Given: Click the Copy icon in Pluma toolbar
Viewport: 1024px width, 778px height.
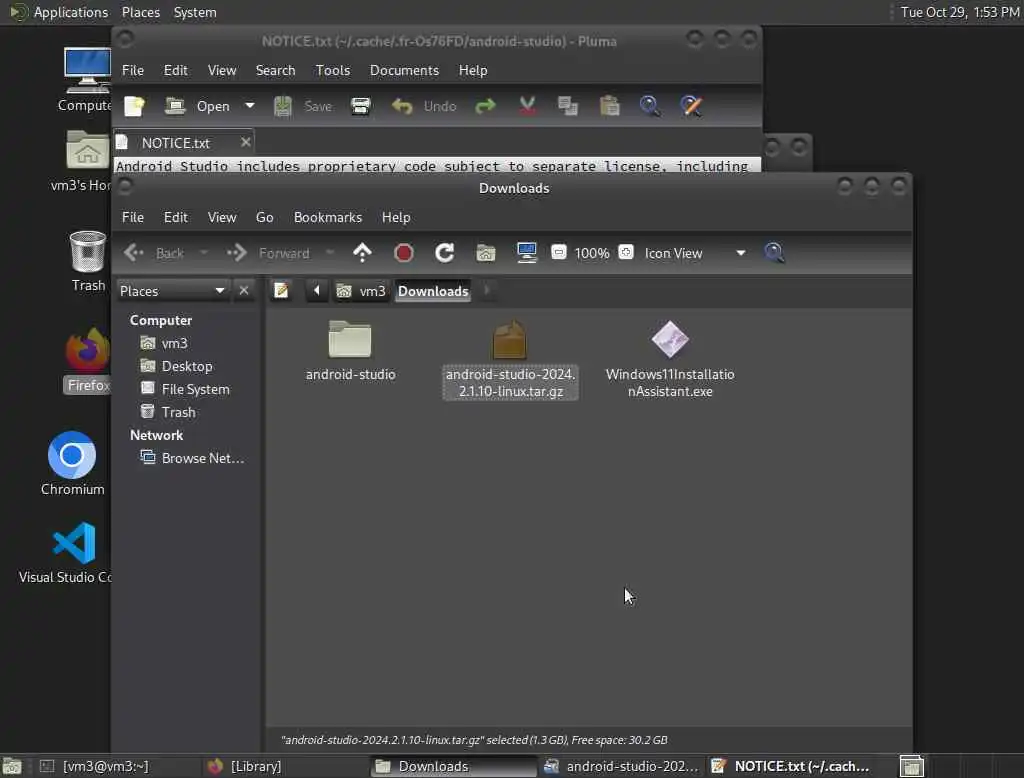Looking at the screenshot, I should [568, 106].
